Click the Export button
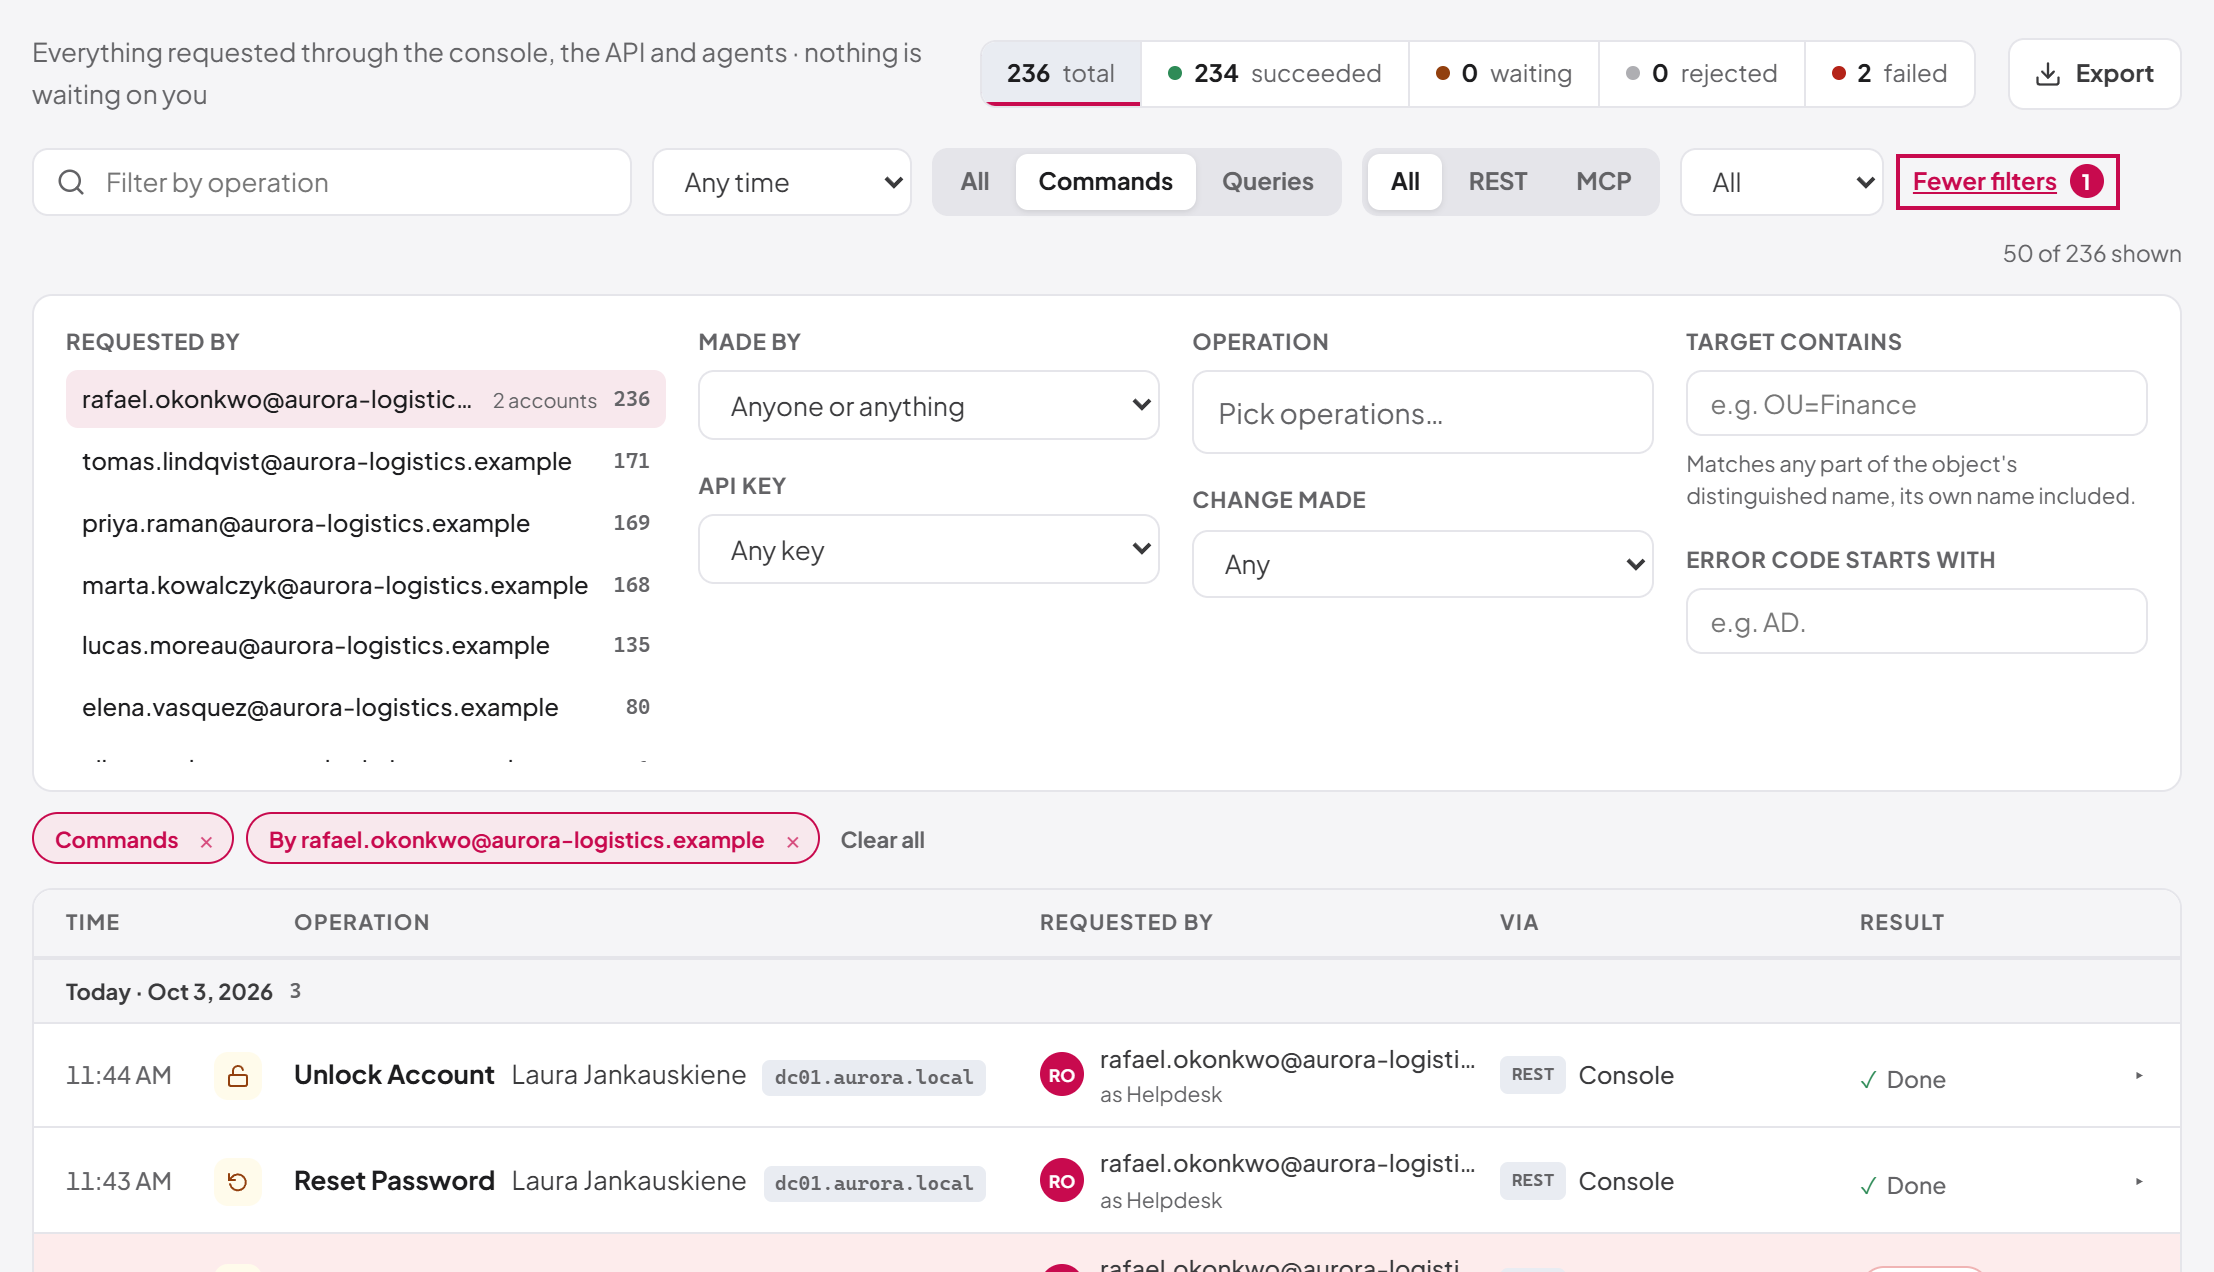 (x=2094, y=74)
